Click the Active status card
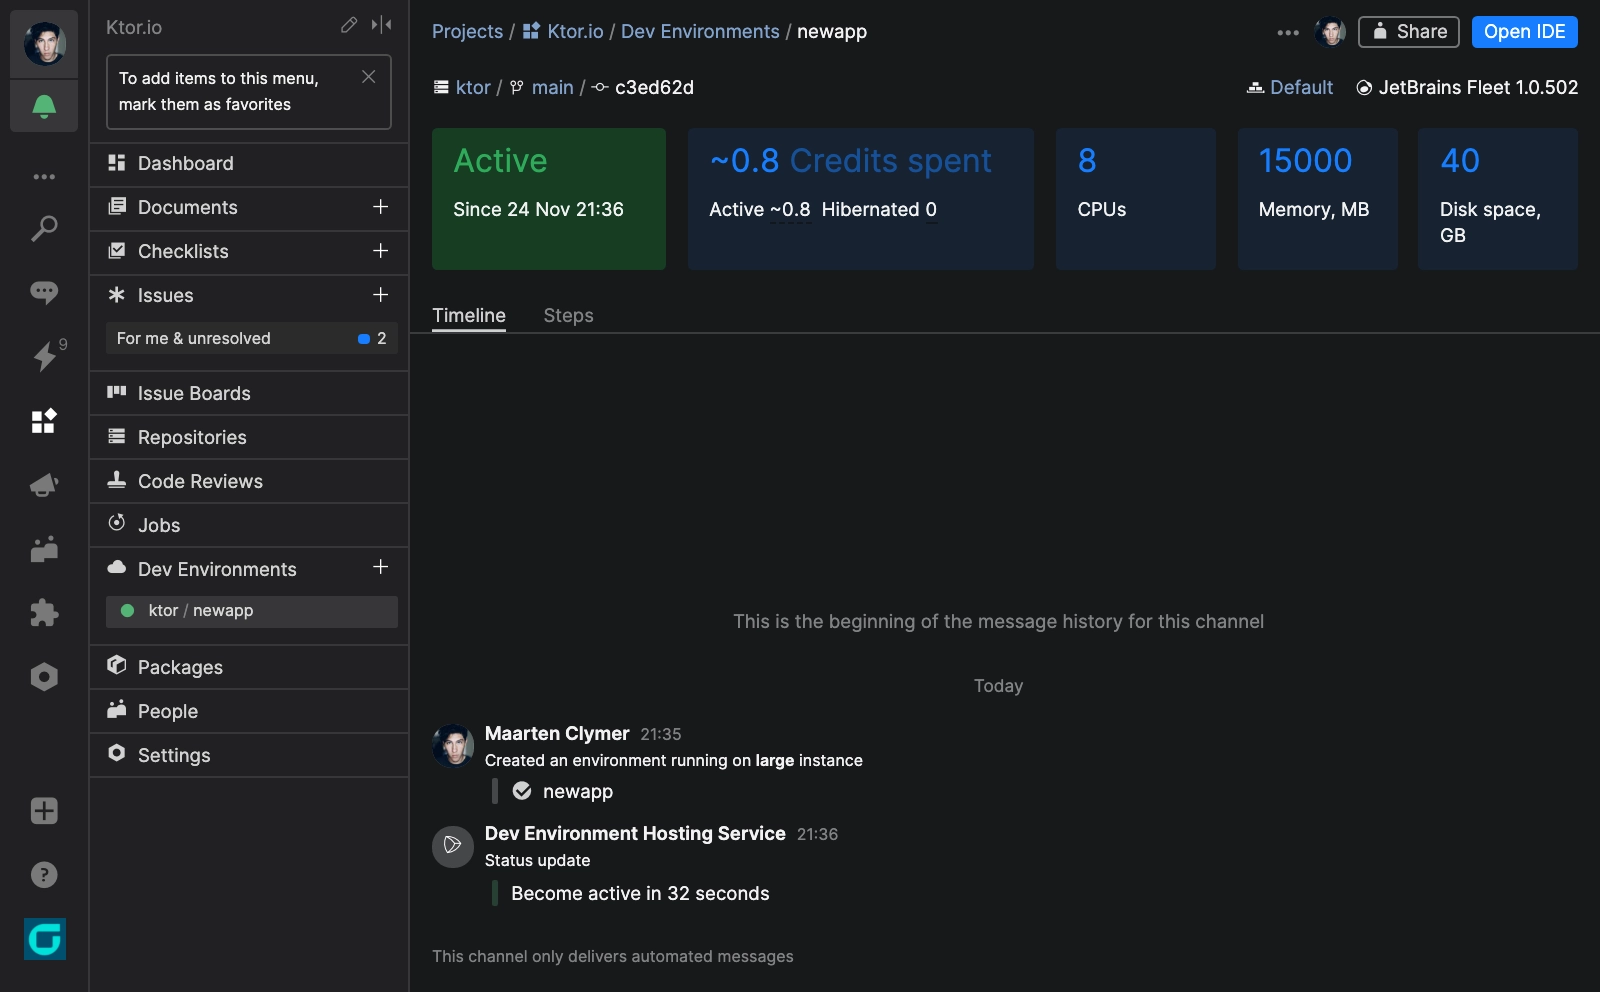 pyautogui.click(x=549, y=199)
